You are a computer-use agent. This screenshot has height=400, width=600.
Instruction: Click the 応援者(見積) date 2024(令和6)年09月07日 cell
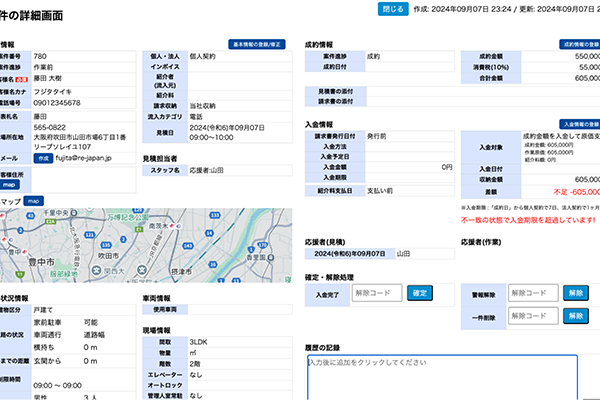[x=348, y=254]
